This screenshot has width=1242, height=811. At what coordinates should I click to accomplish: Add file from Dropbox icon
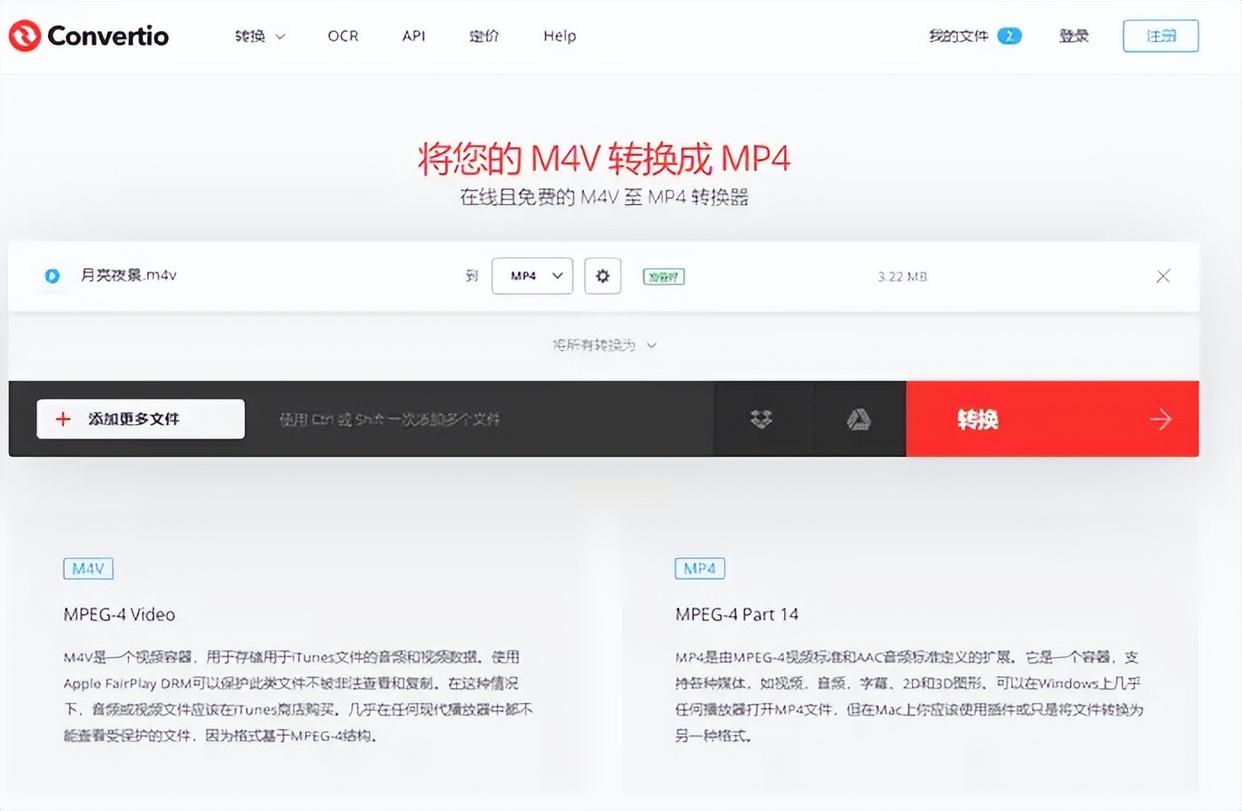pyautogui.click(x=761, y=420)
